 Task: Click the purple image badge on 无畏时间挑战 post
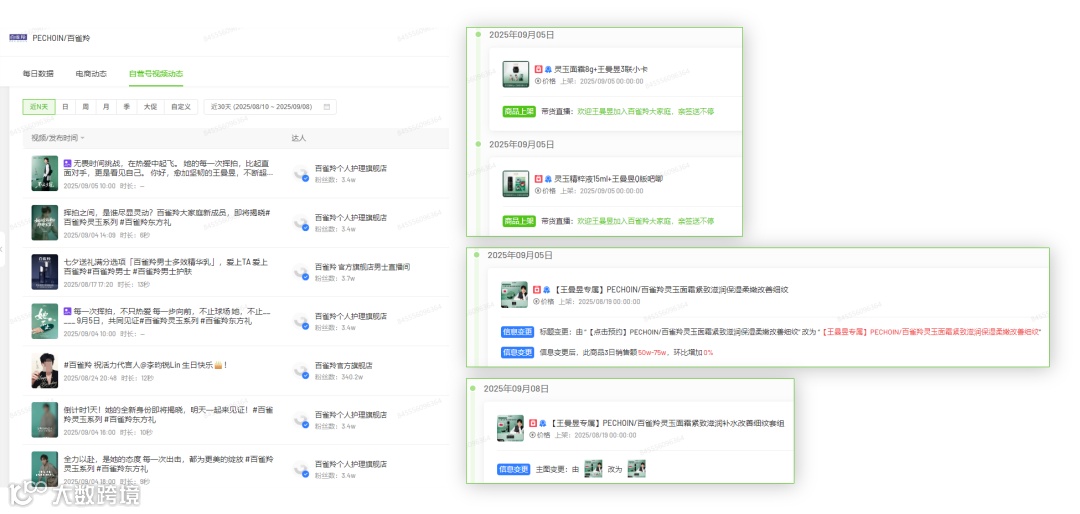tap(67, 163)
